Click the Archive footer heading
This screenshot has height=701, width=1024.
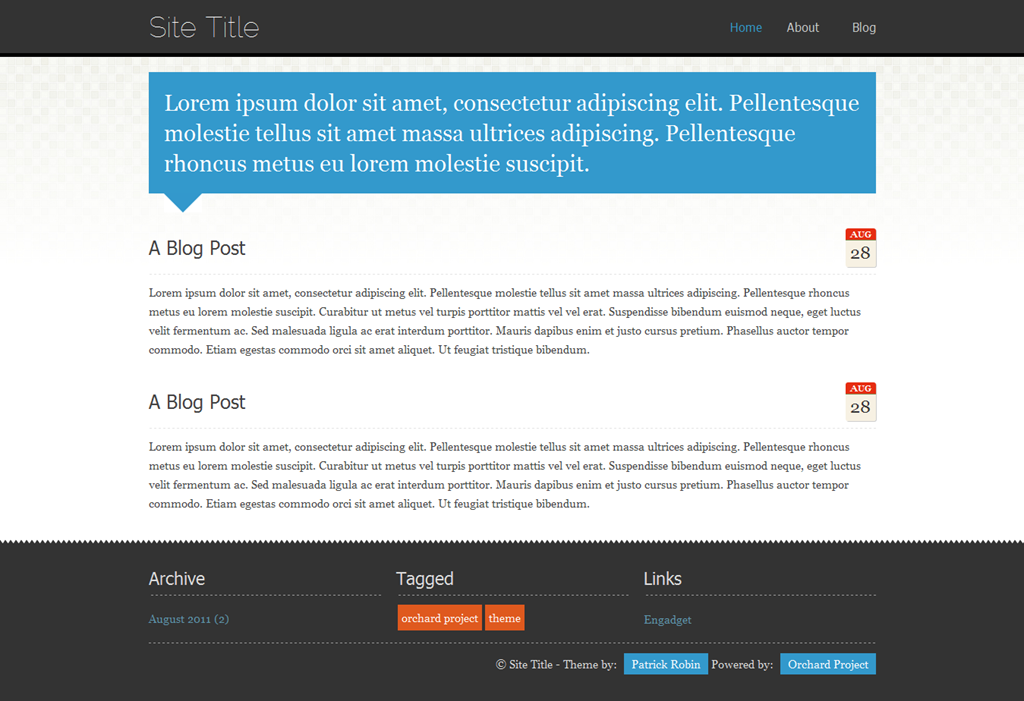click(x=177, y=579)
